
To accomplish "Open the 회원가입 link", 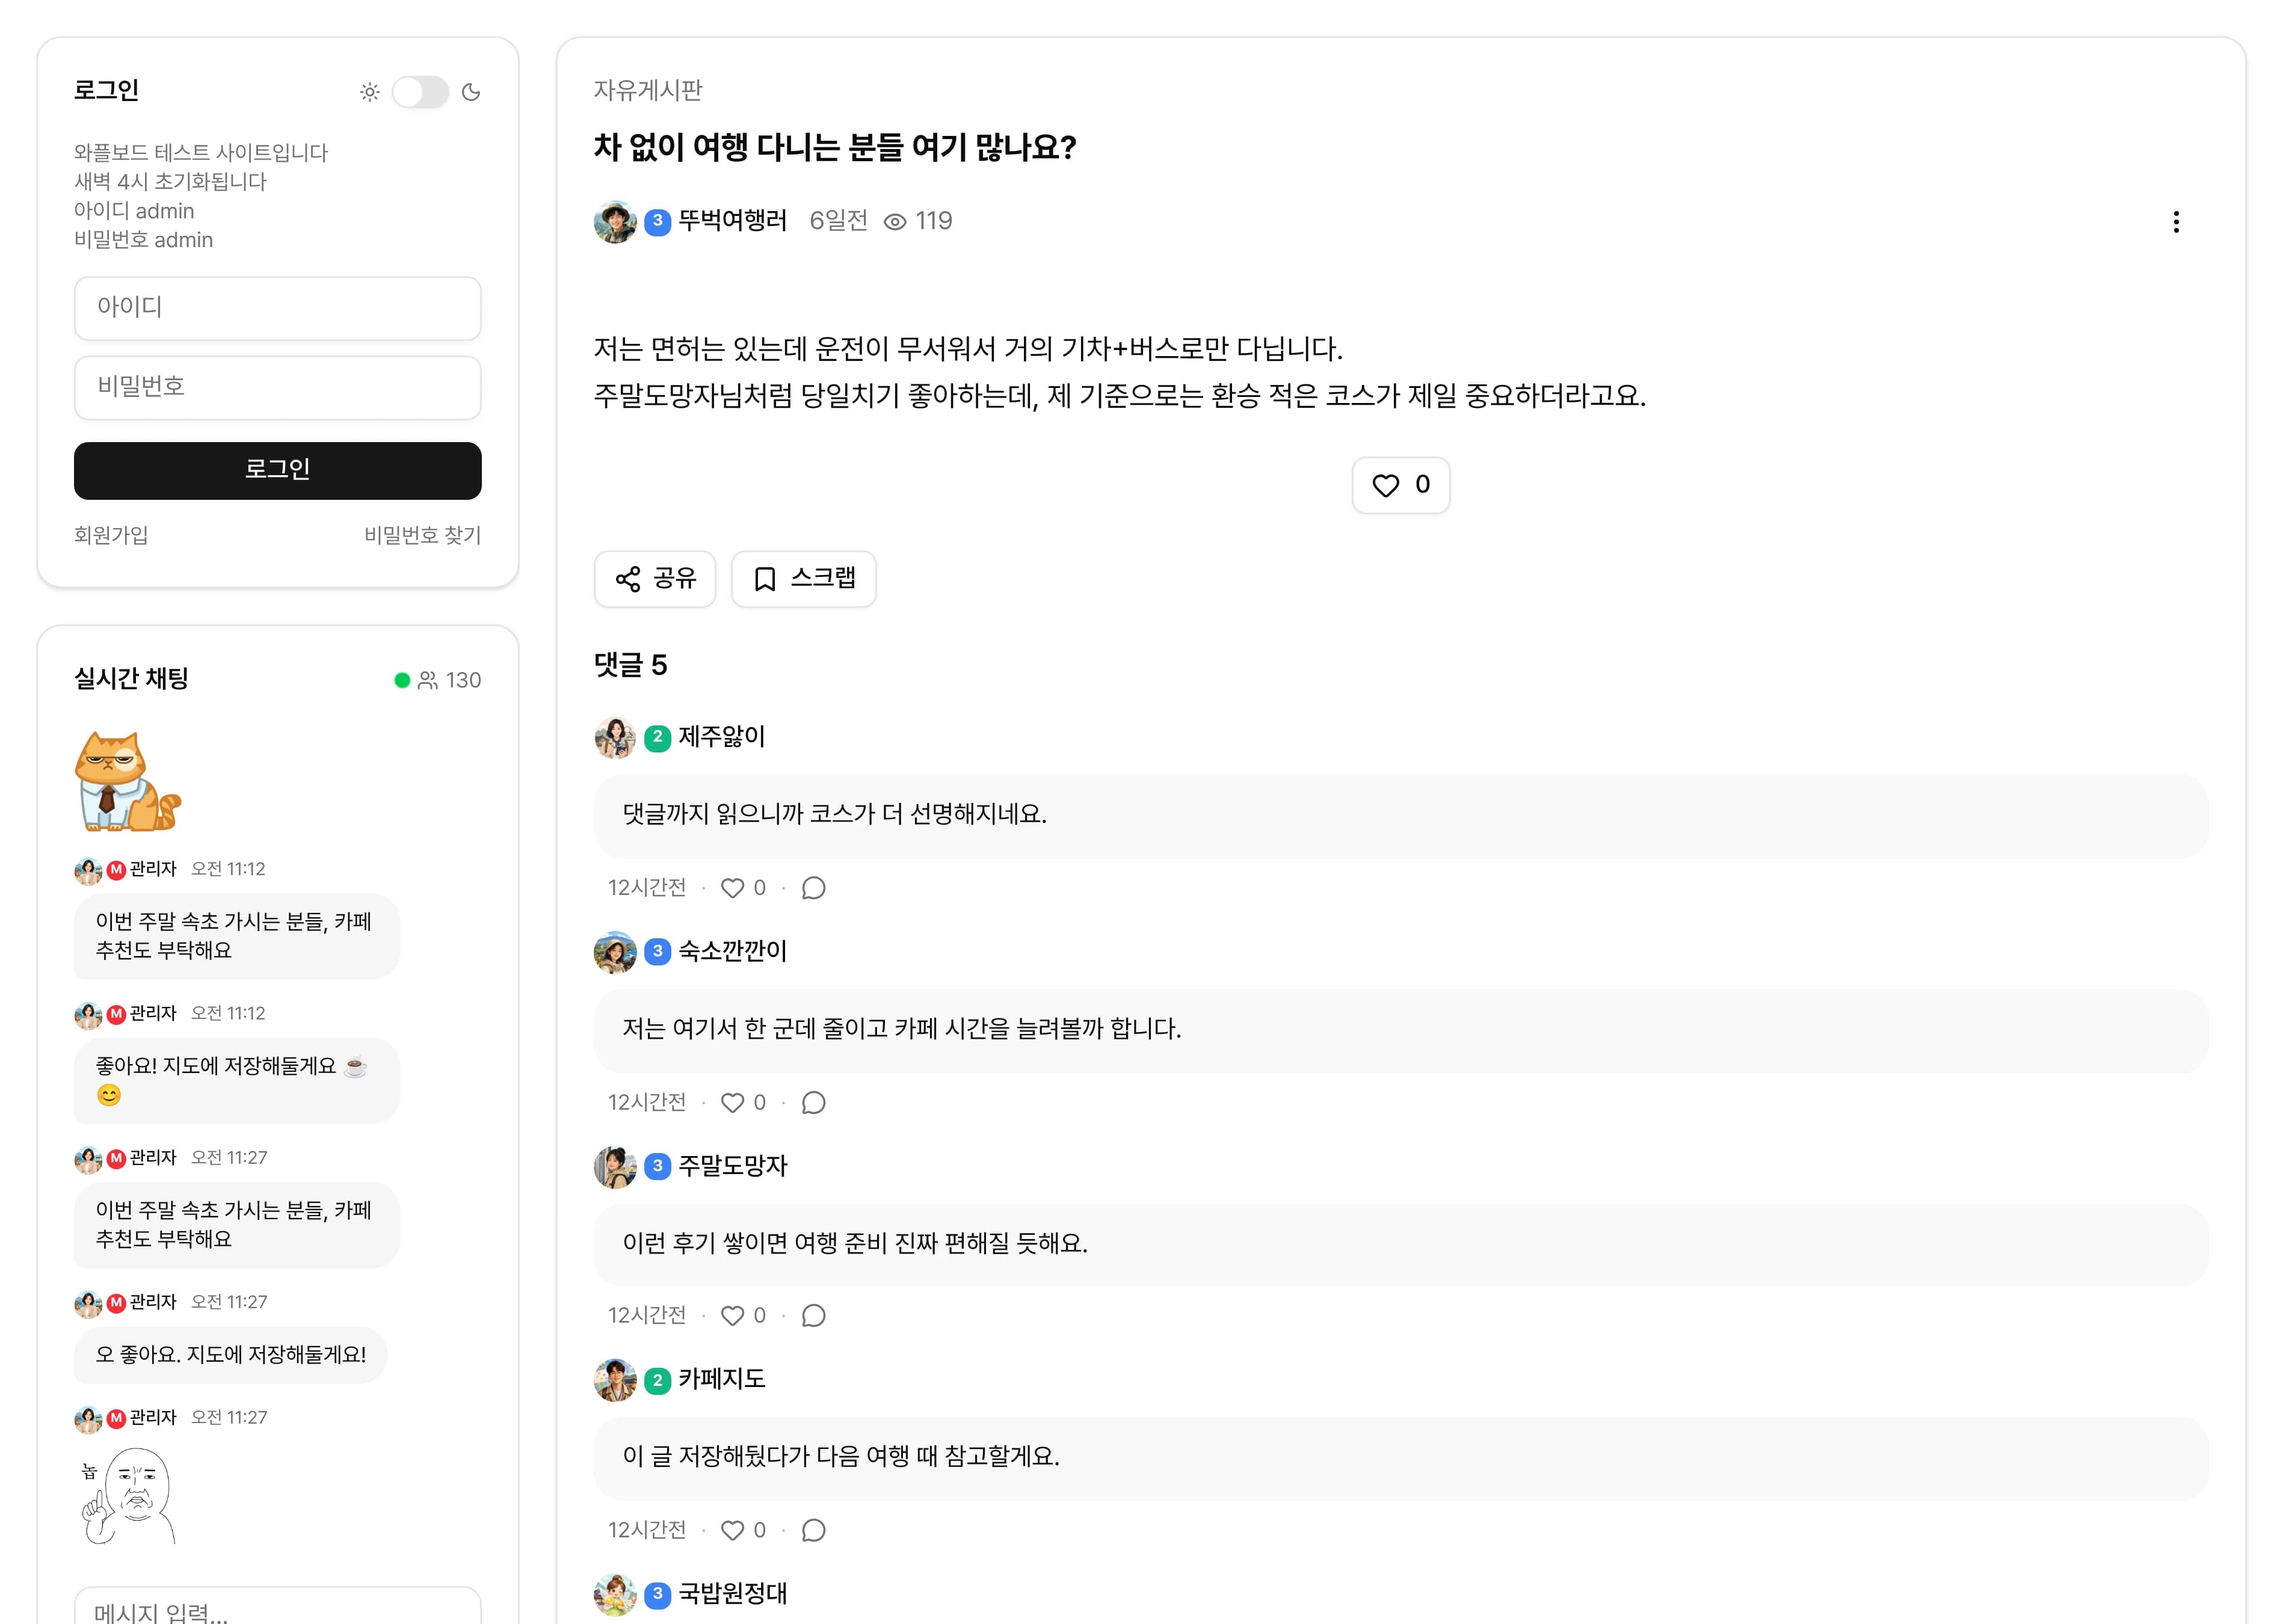I will [x=111, y=535].
